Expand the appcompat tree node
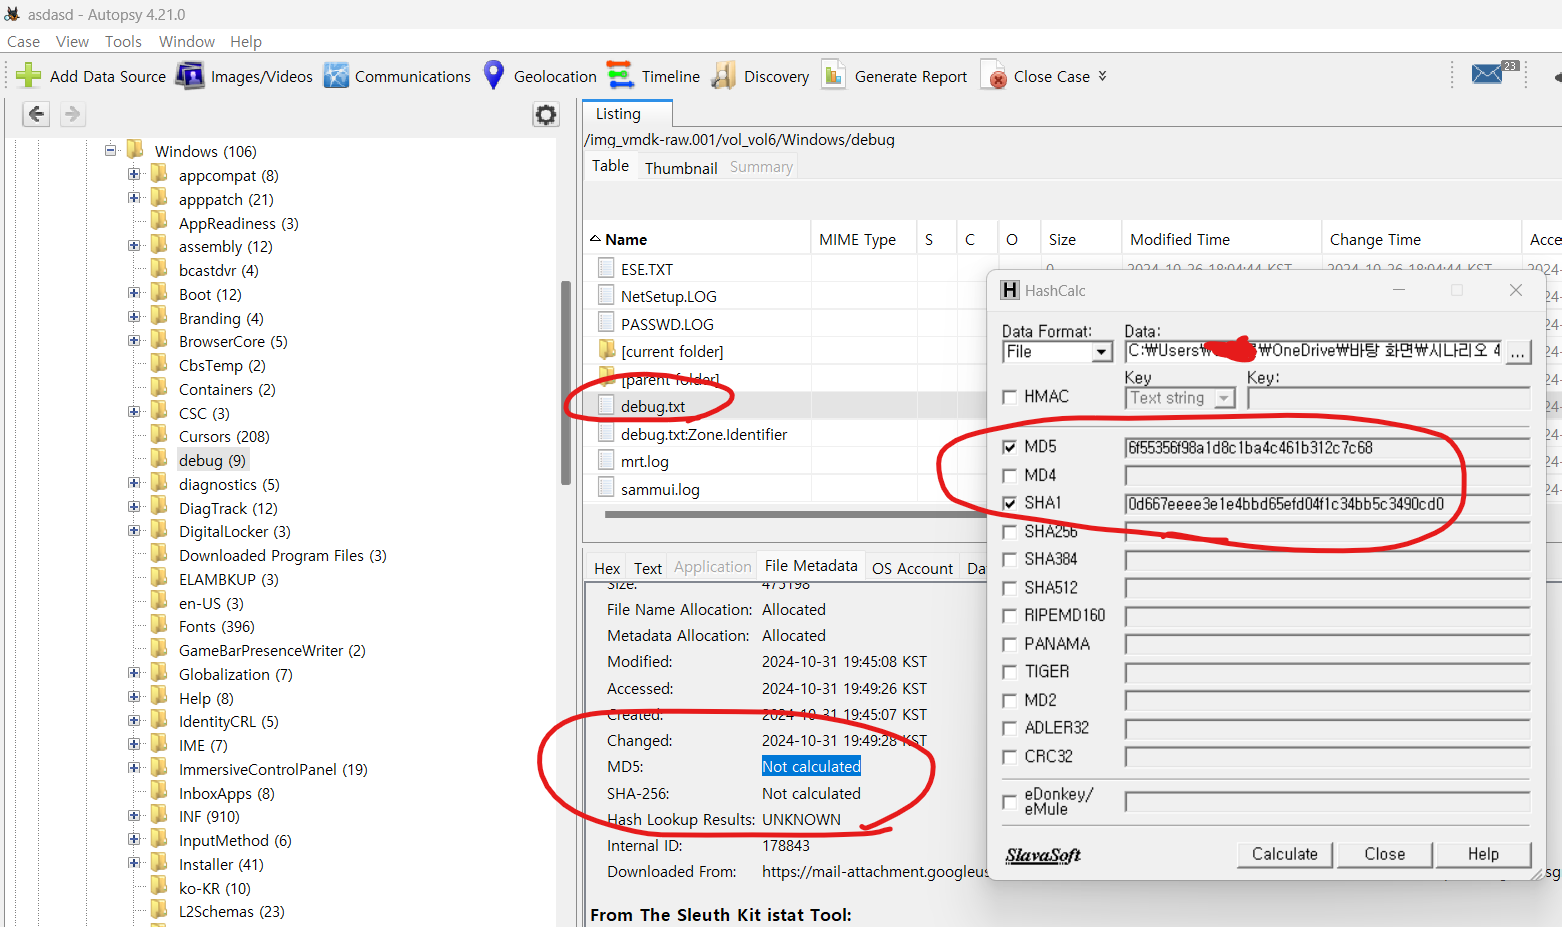This screenshot has height=927, width=1562. [134, 174]
